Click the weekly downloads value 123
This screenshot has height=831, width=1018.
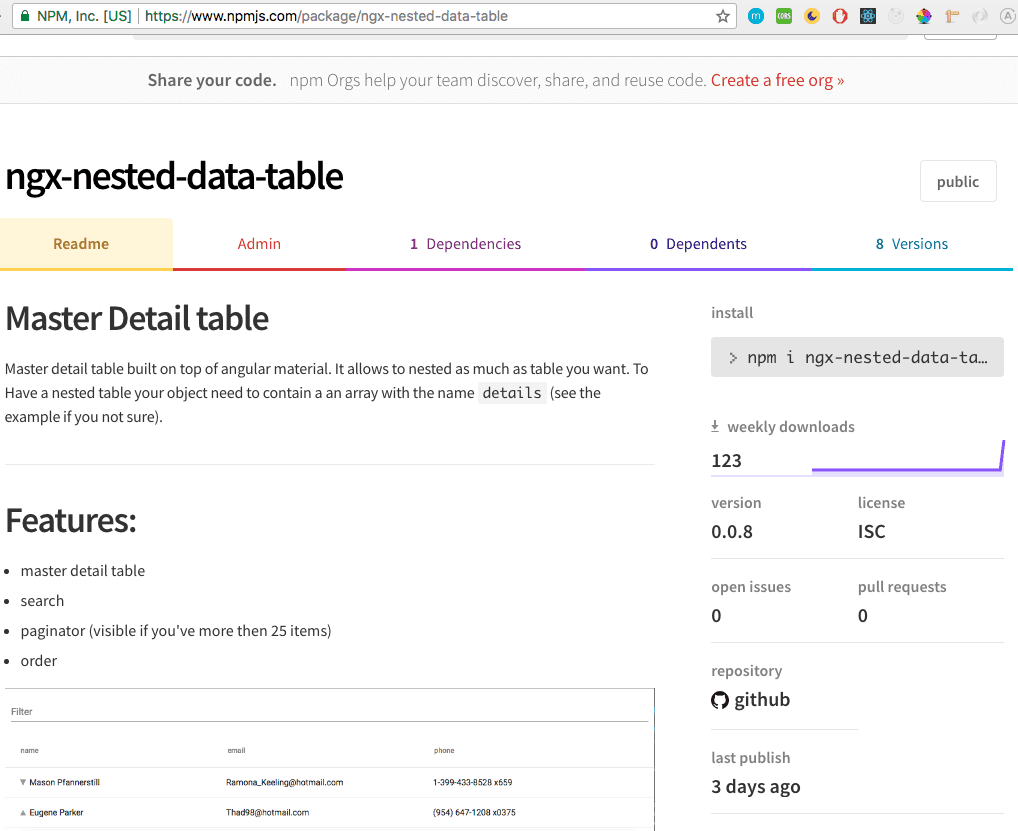pyautogui.click(x=726, y=461)
